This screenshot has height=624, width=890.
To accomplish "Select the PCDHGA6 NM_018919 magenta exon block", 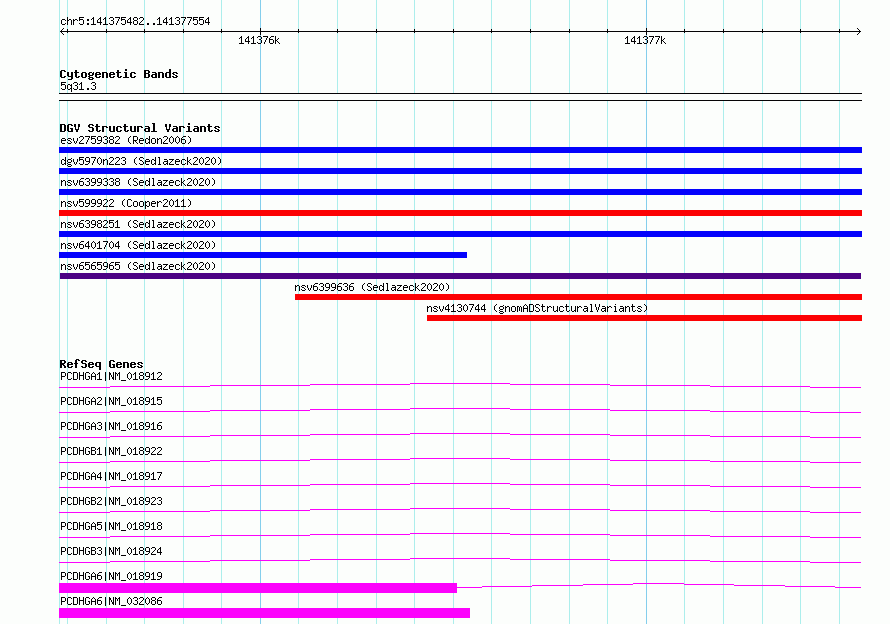I will [258, 588].
